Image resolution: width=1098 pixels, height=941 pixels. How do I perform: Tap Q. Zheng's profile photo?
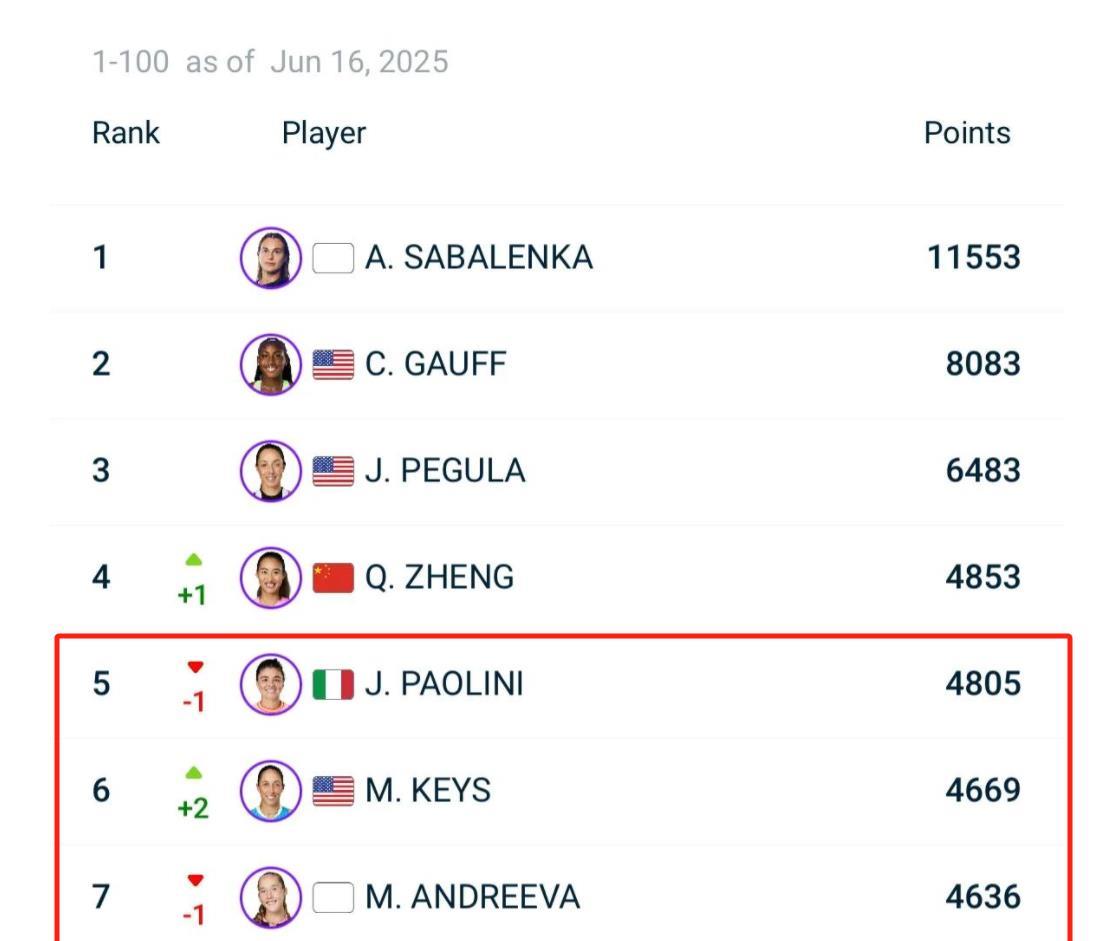point(270,577)
